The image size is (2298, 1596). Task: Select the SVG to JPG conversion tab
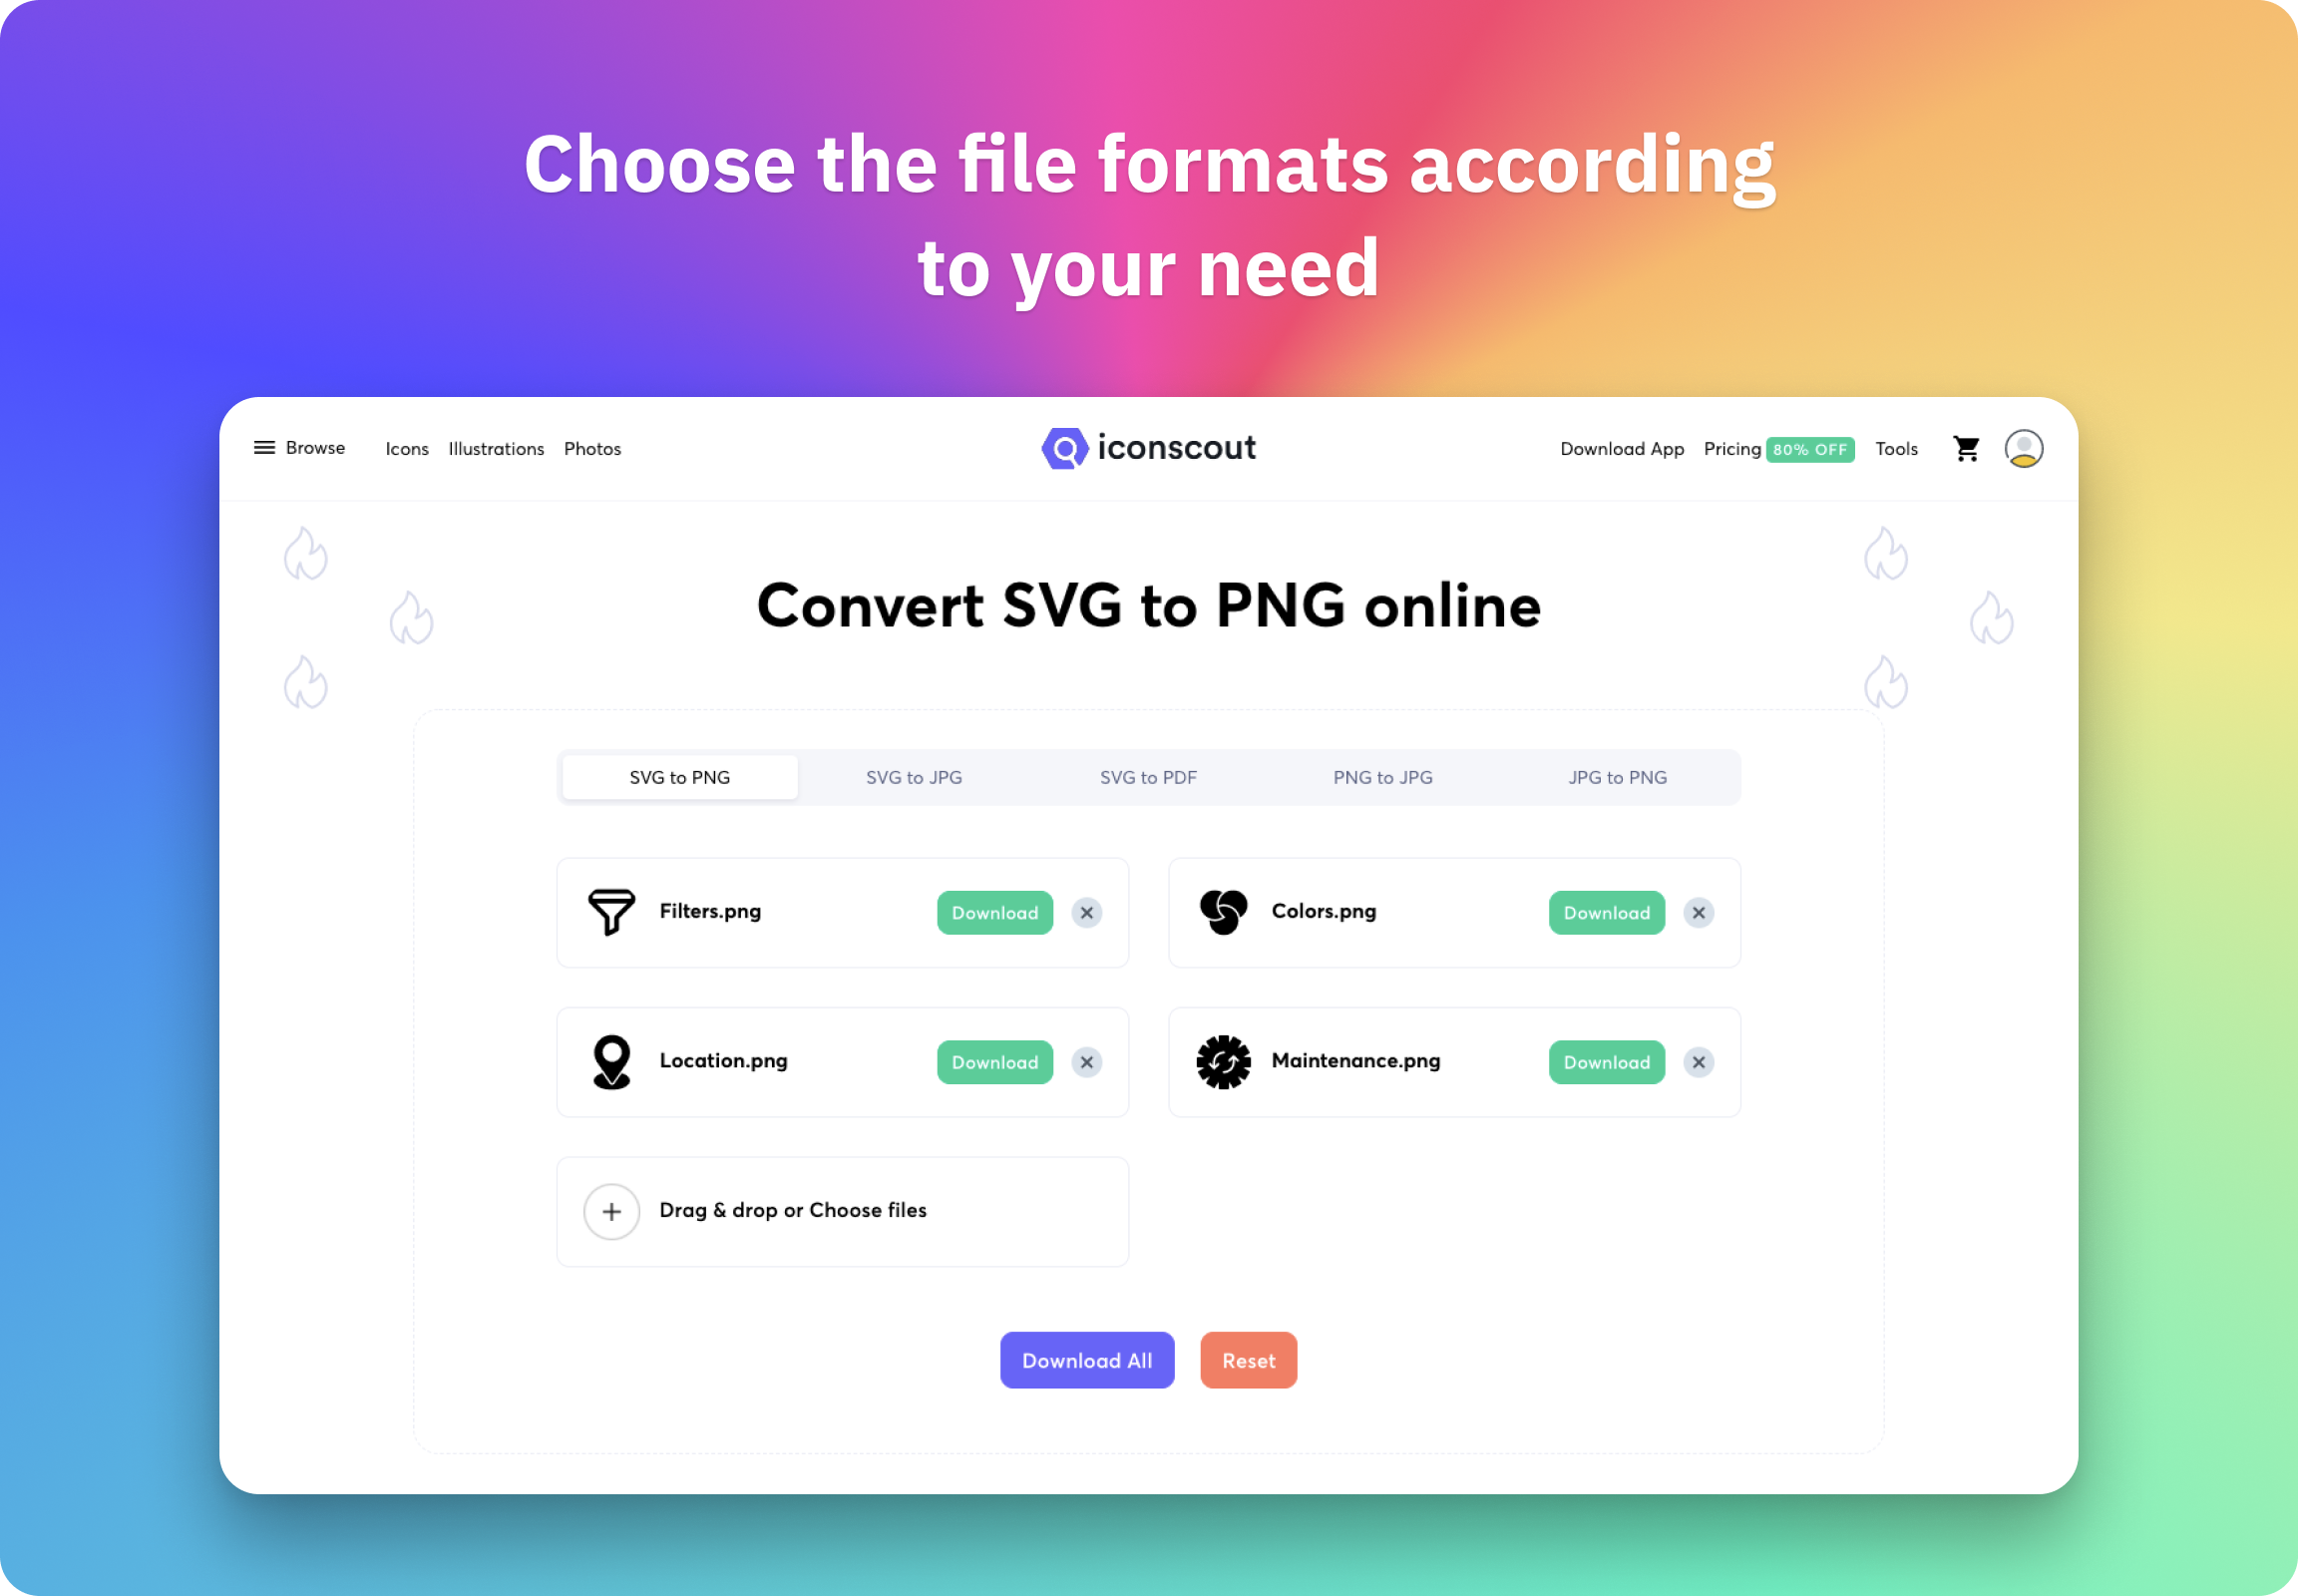coord(915,777)
